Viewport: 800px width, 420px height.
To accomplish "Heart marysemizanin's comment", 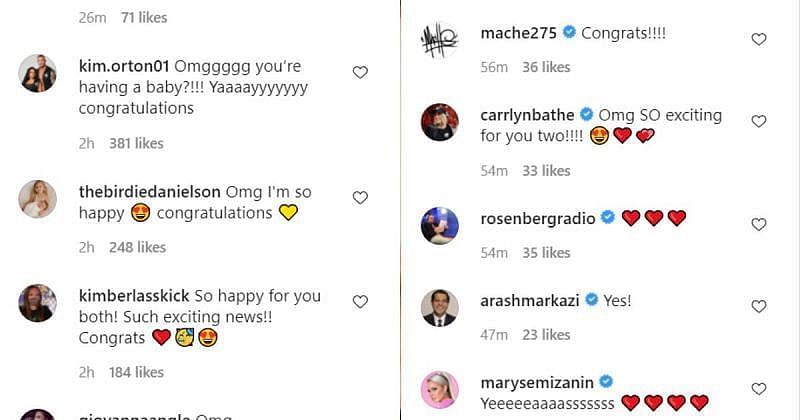I will click(x=758, y=388).
